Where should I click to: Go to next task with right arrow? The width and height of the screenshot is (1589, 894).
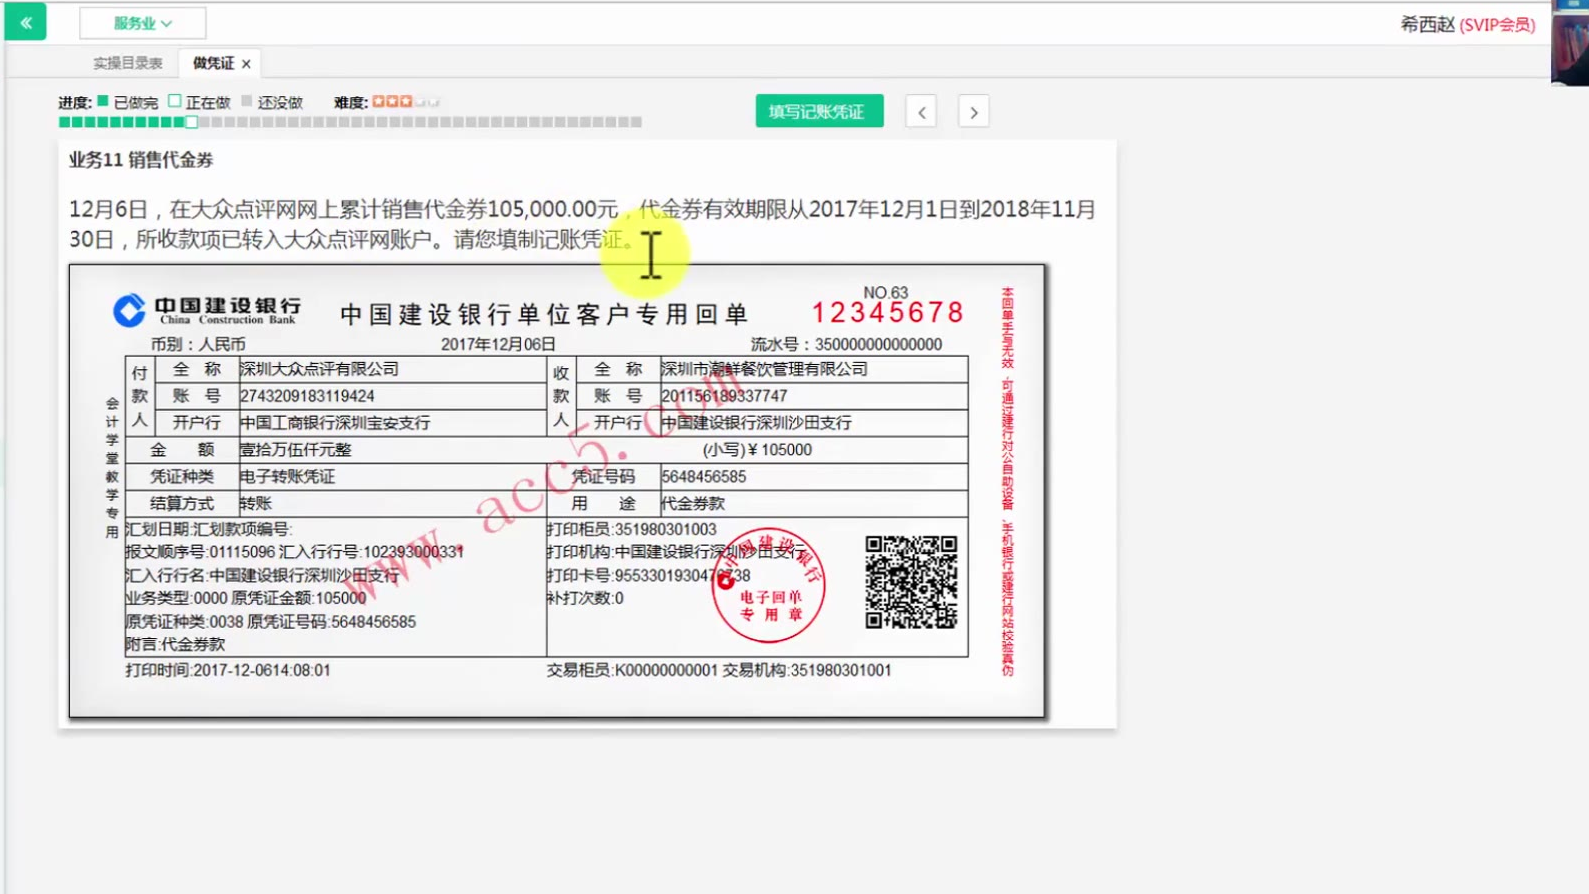(973, 112)
